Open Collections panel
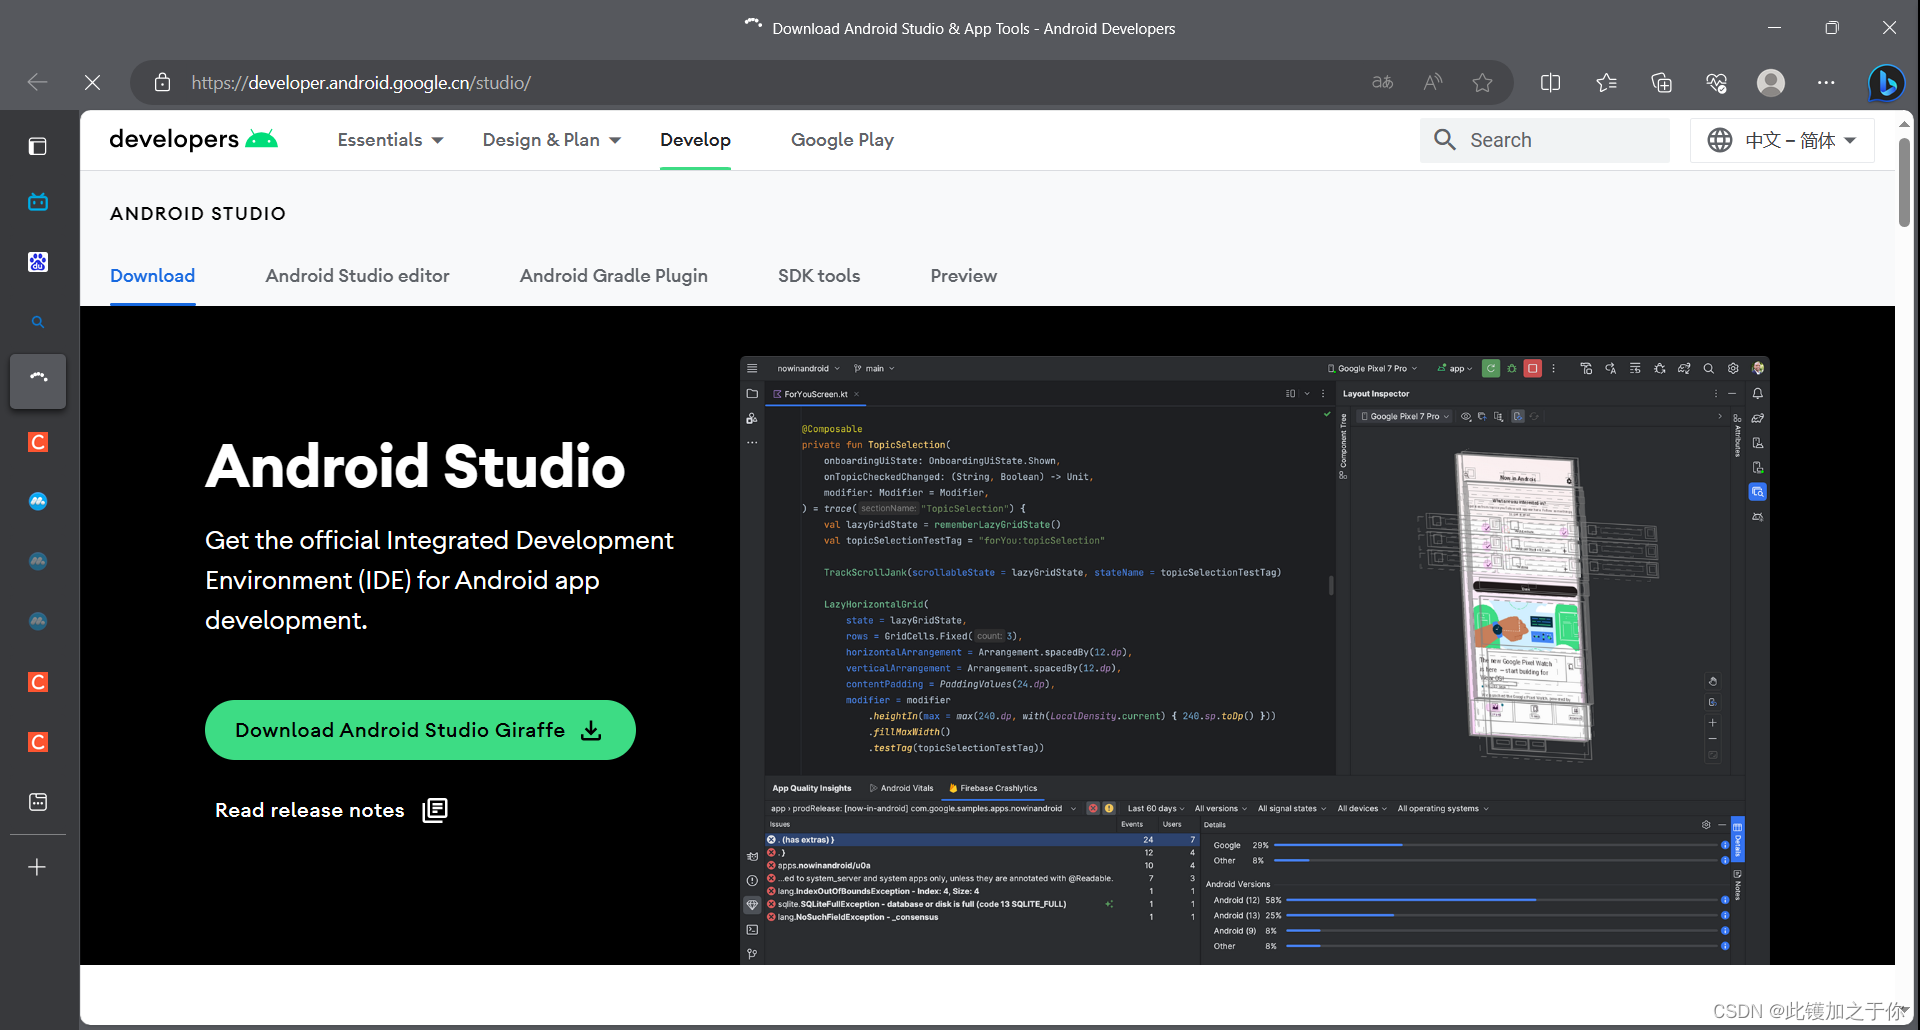This screenshot has height=1030, width=1920. (x=1661, y=82)
